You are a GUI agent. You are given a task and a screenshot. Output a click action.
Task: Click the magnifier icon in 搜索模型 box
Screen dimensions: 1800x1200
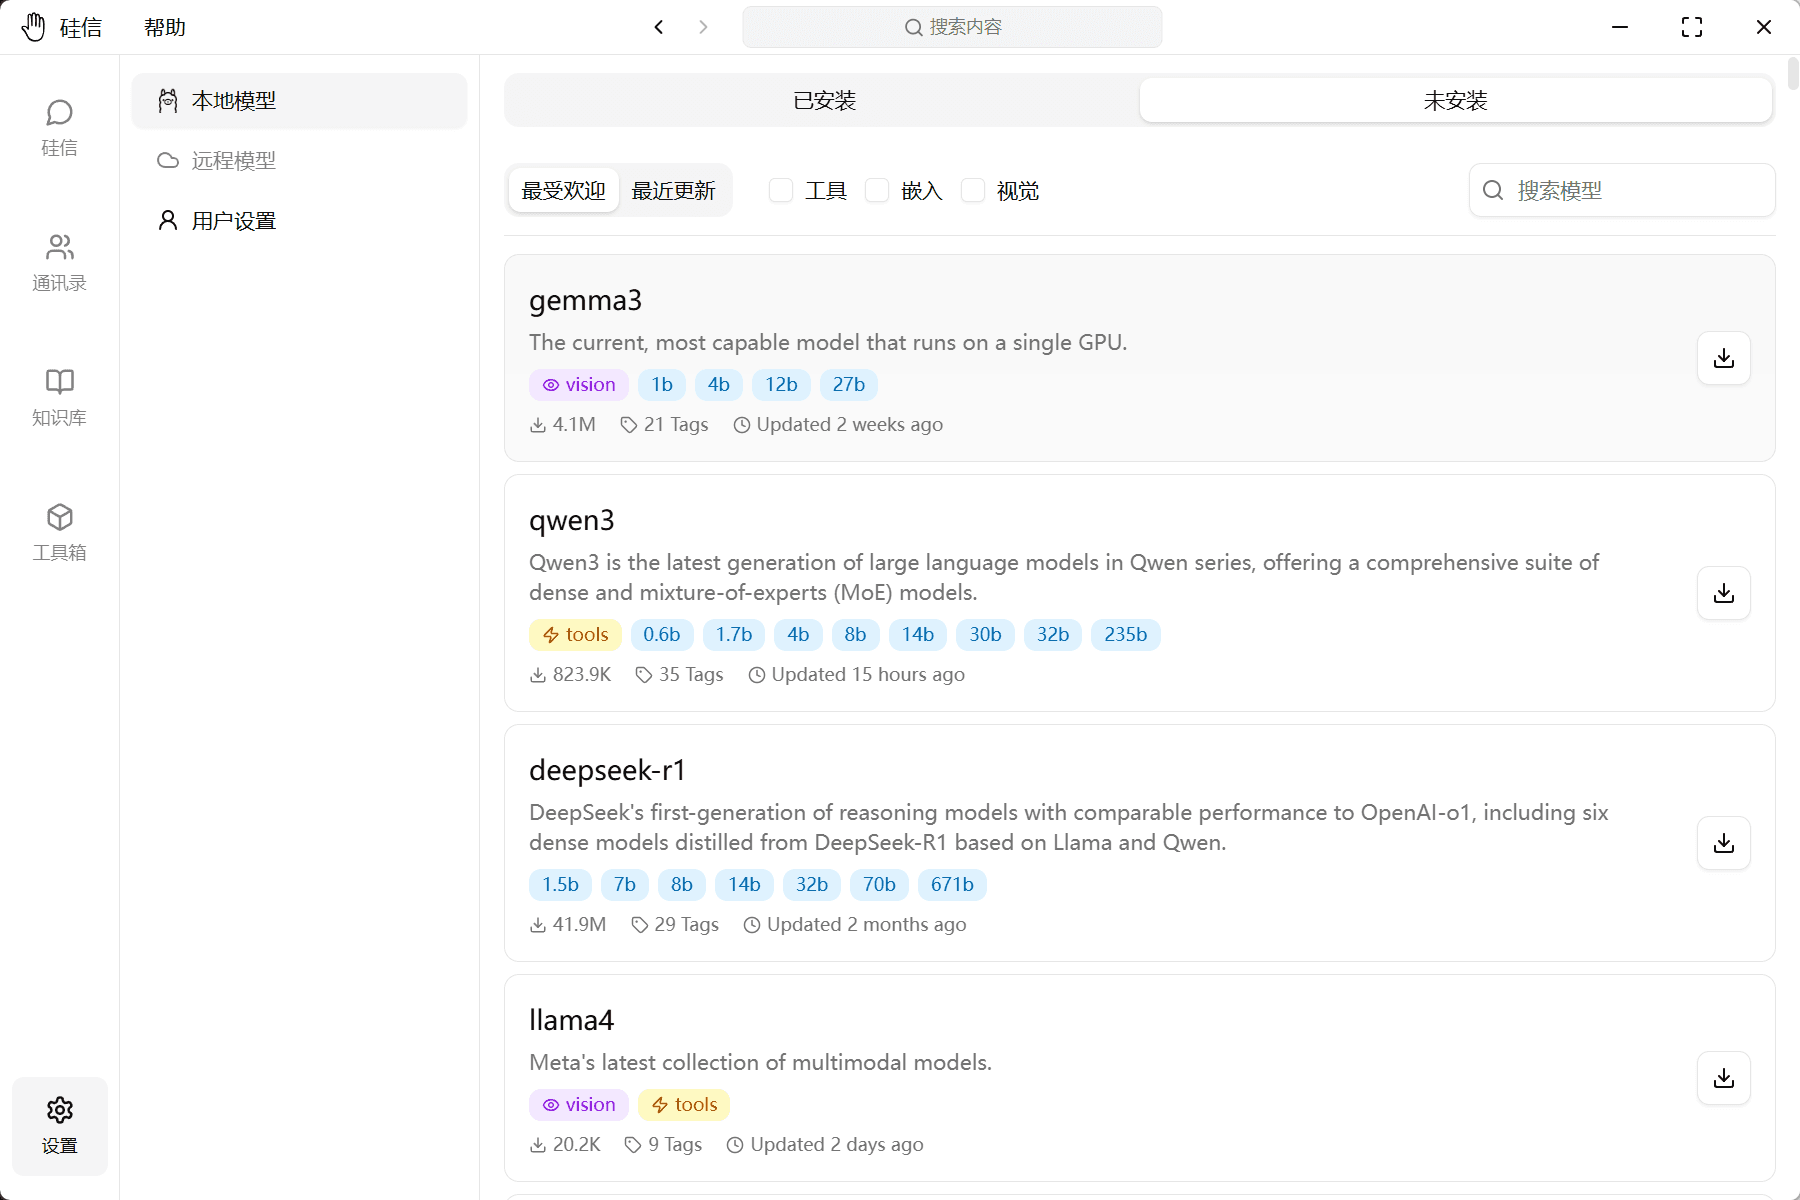[1493, 190]
